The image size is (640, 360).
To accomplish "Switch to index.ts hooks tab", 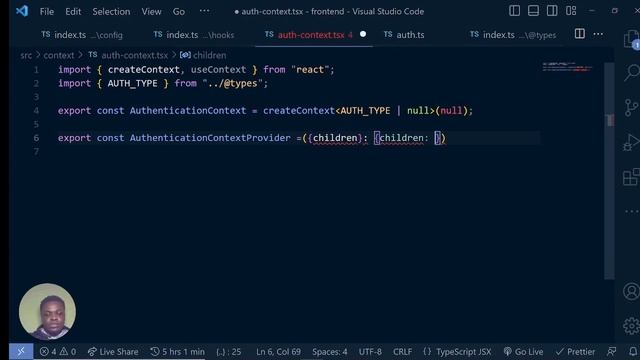I will click(x=194, y=35).
